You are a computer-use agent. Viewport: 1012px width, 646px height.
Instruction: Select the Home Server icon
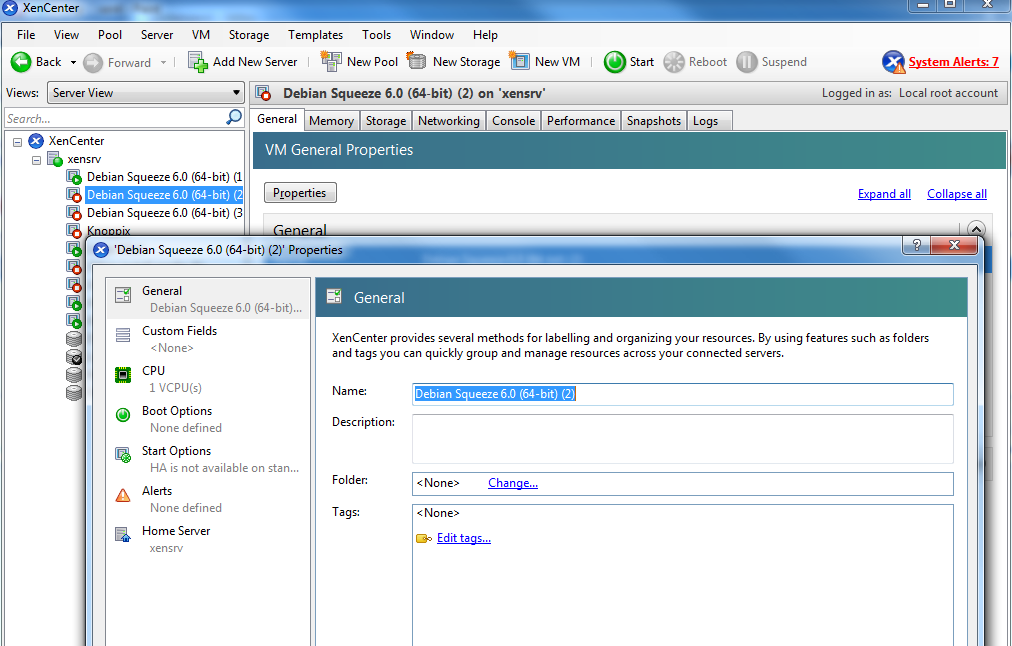tap(123, 535)
